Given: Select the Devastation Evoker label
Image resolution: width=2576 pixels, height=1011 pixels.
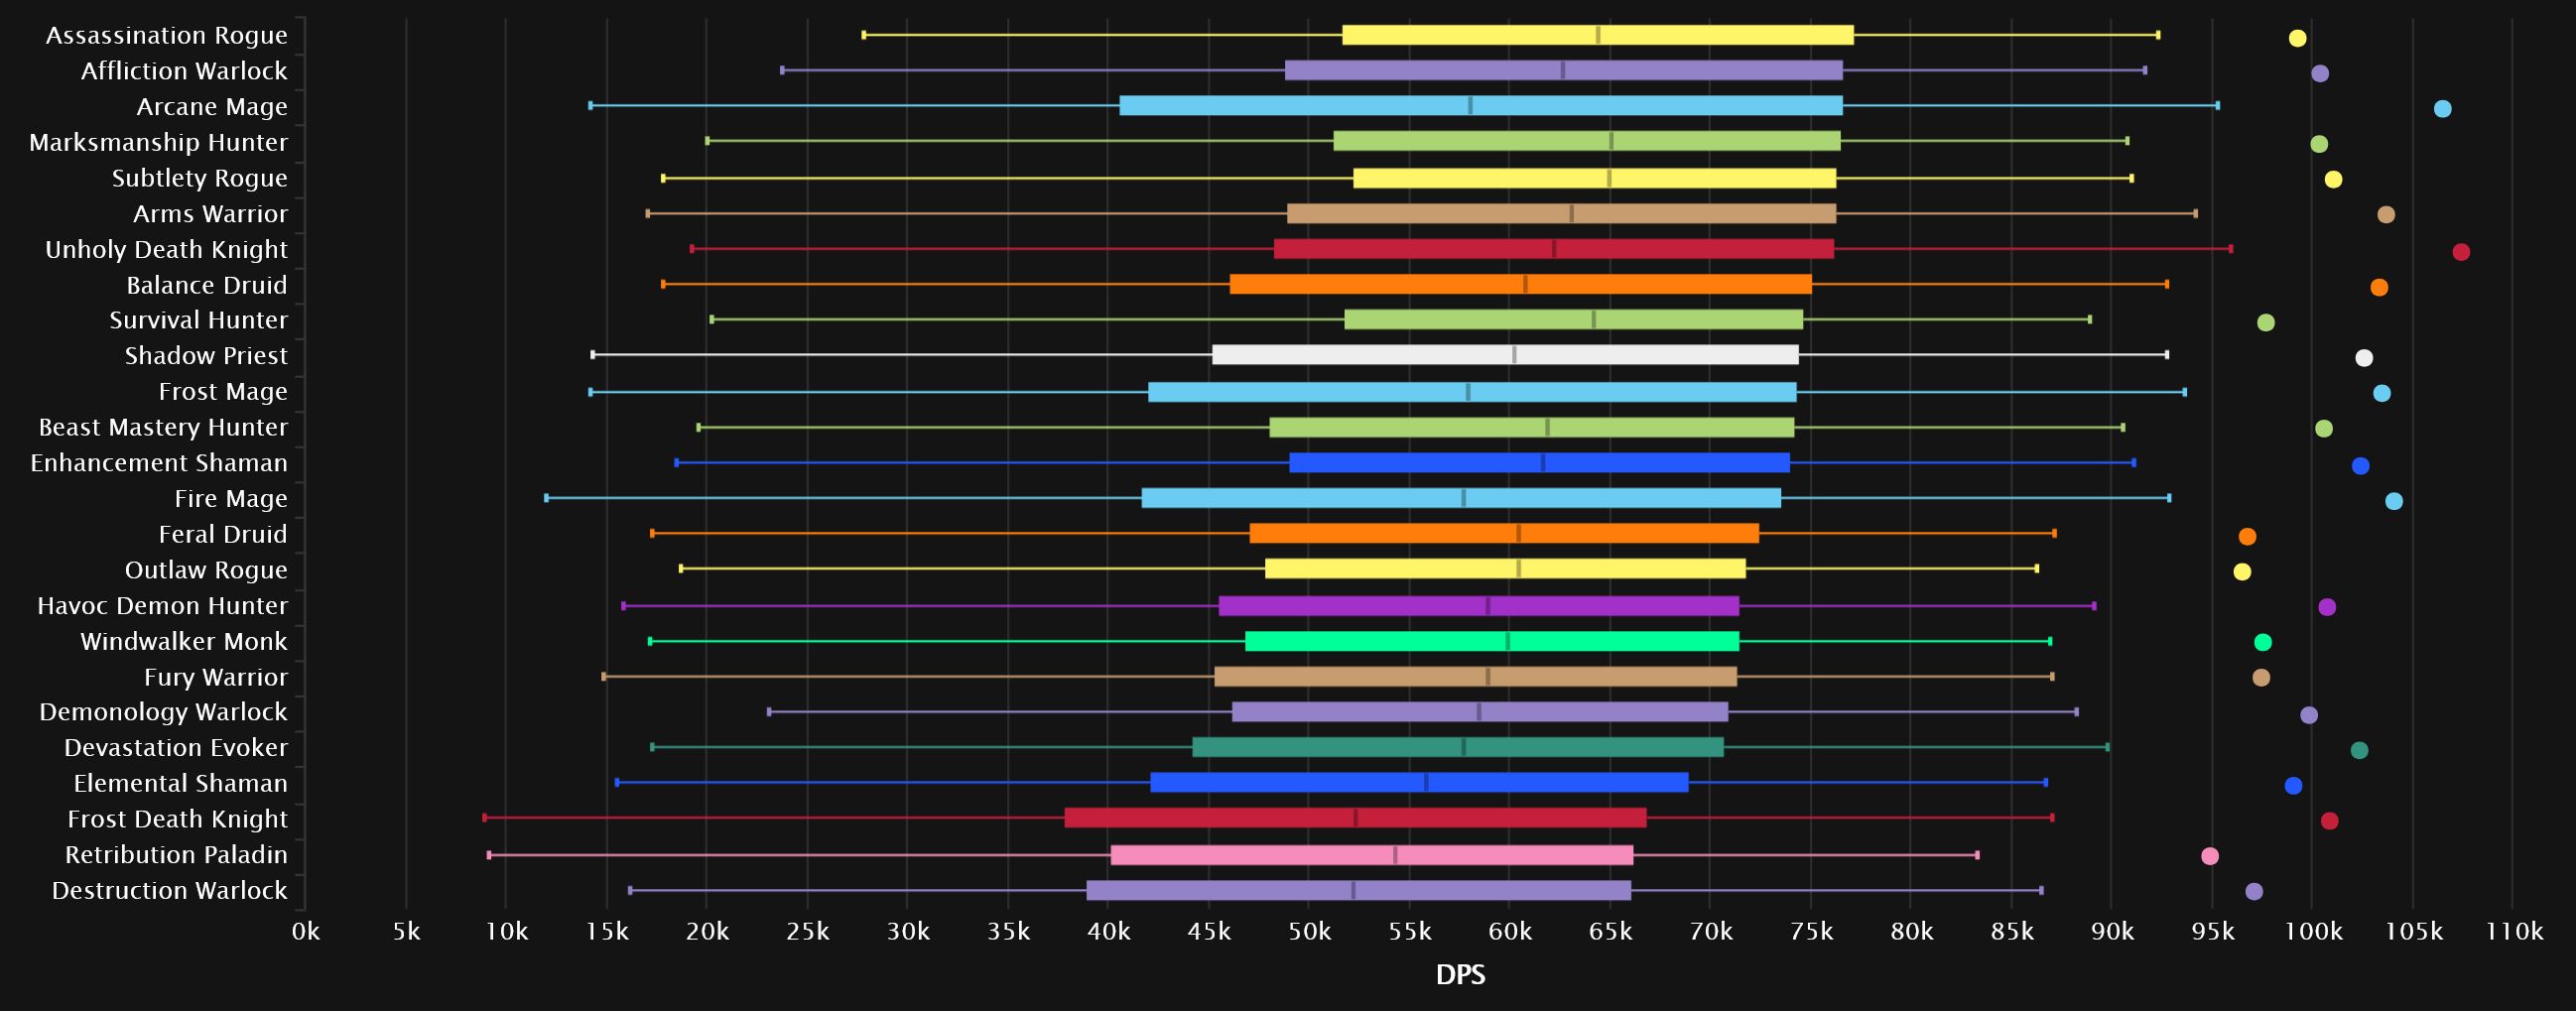Looking at the screenshot, I should (176, 748).
